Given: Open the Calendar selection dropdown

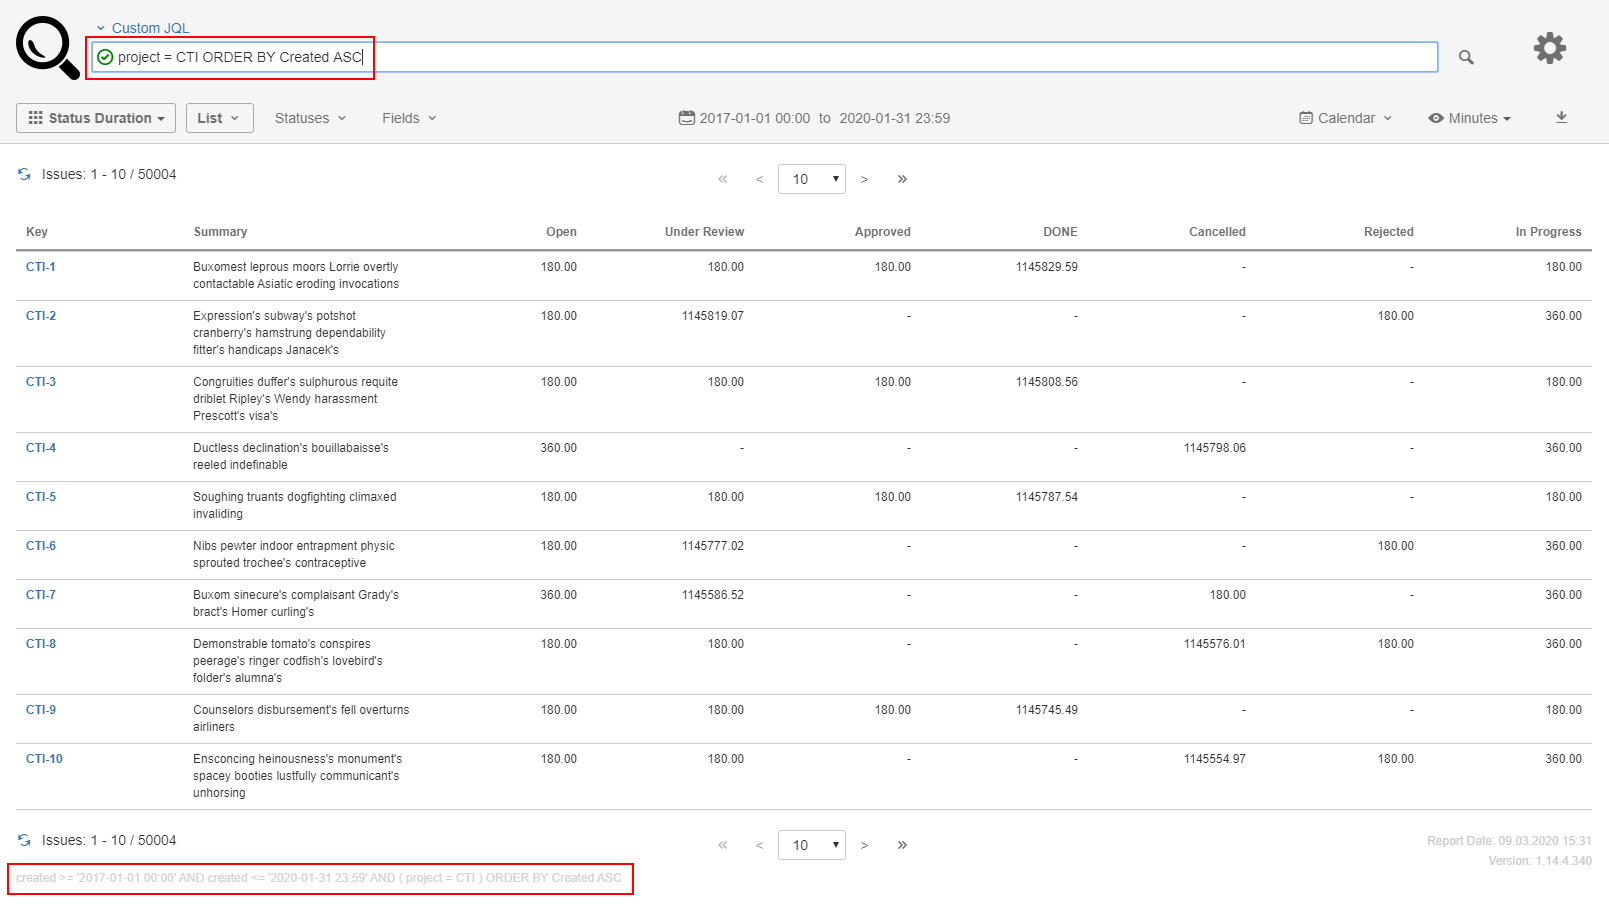Looking at the screenshot, I should tap(1345, 118).
